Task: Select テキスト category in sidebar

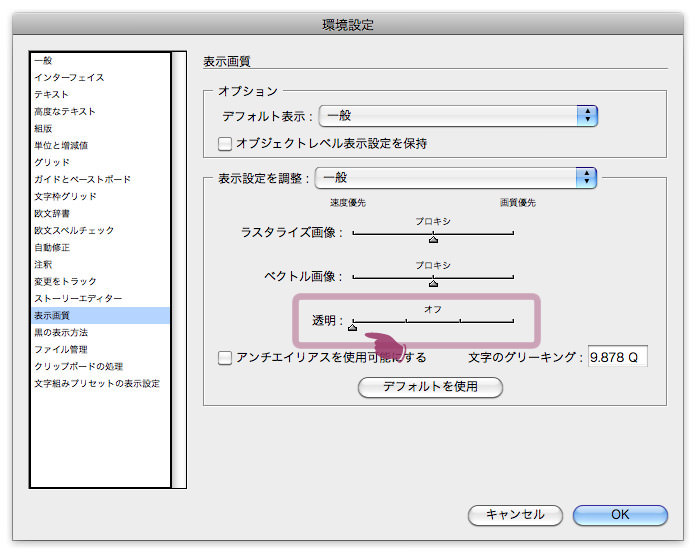Action: (x=101, y=95)
